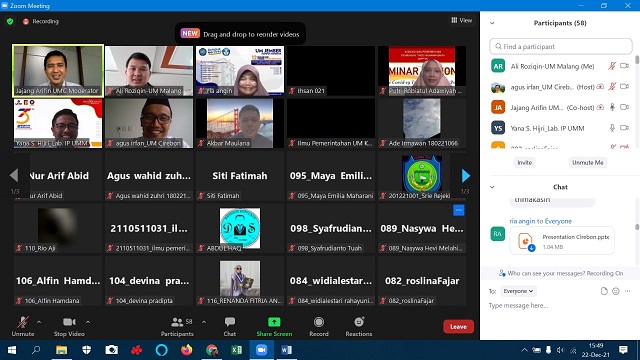
Task: Click the Everyone link in chat message
Action: coord(558,221)
